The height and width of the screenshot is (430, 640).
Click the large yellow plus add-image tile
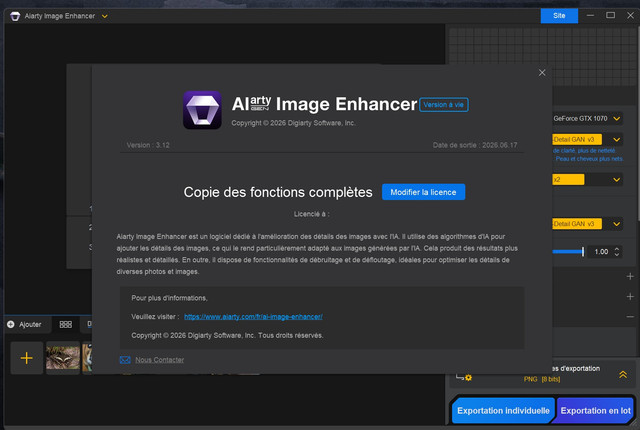[27, 358]
